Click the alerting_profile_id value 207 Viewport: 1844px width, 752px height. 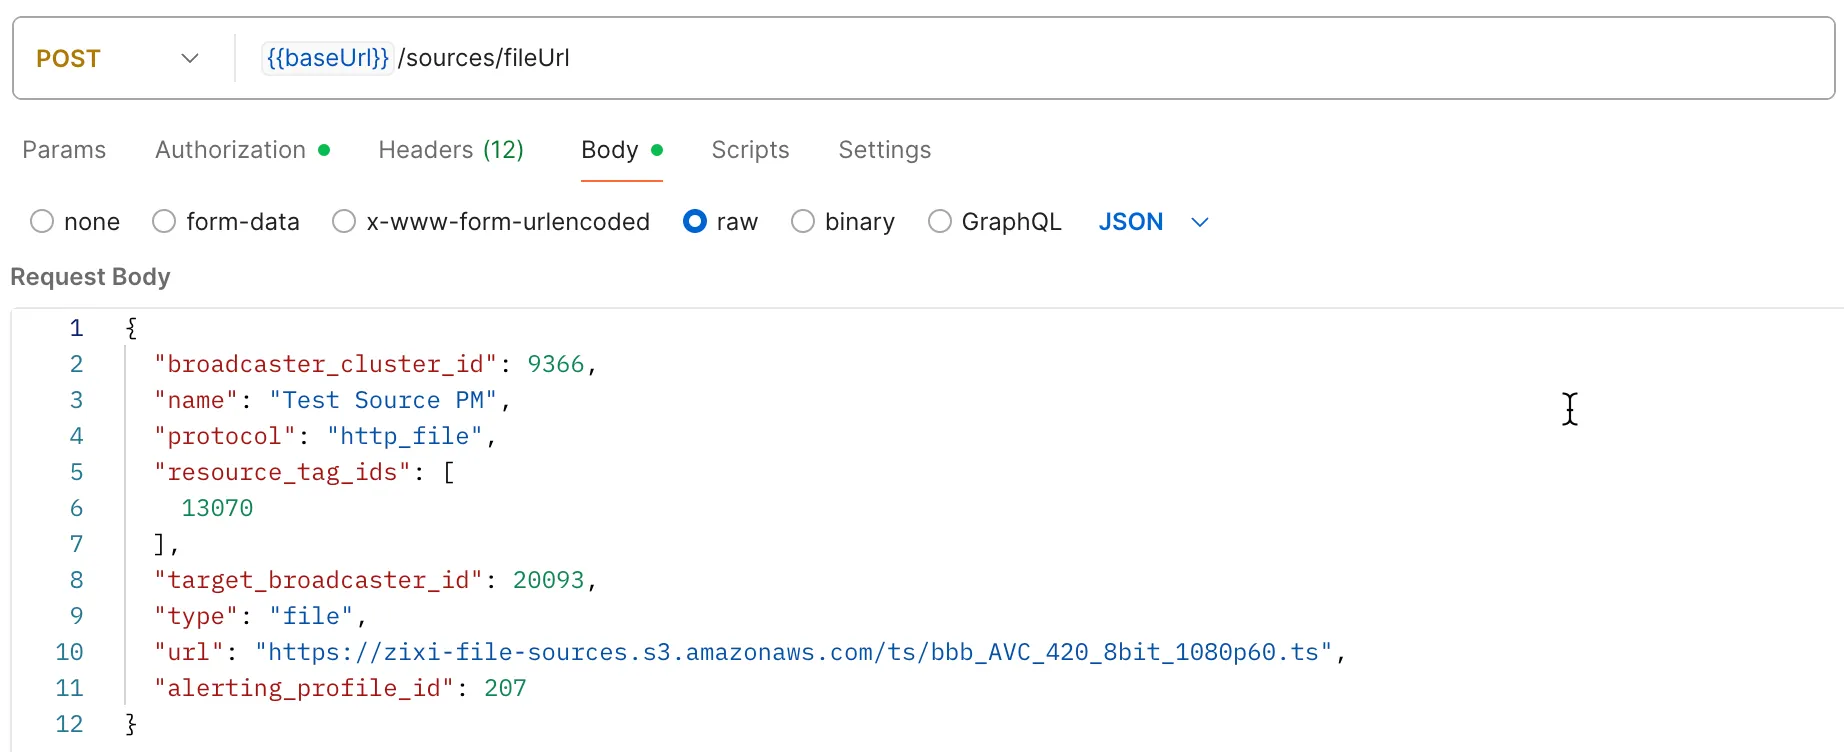505,688
